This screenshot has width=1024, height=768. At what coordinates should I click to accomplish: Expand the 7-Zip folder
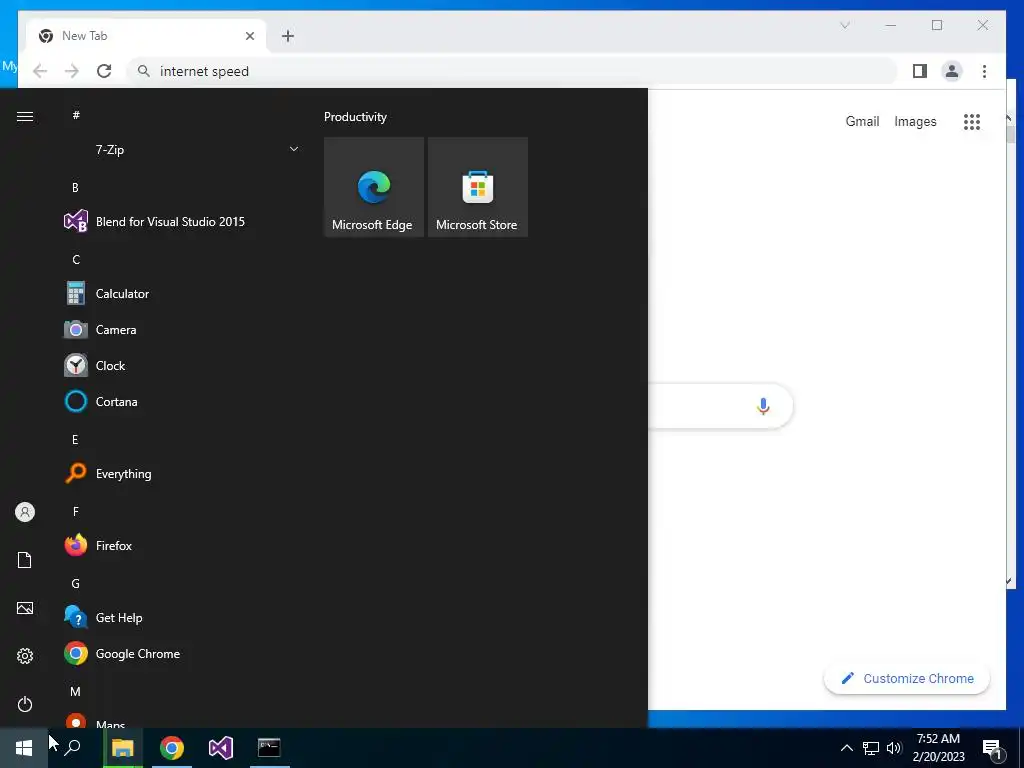183,150
